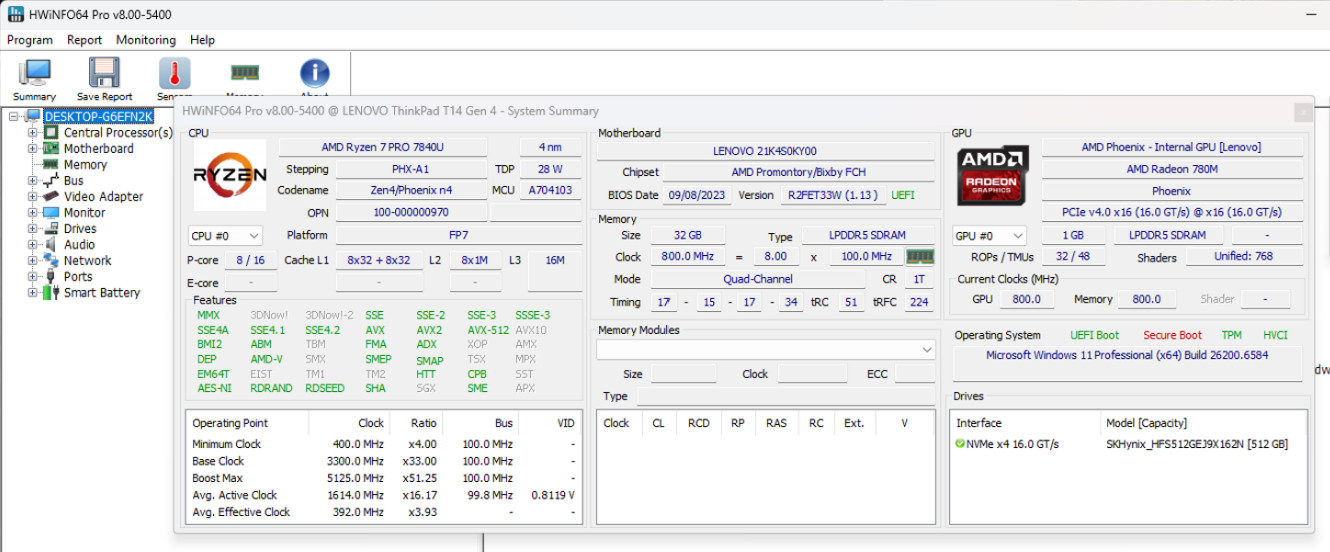Click the 28 W TDP value
The image size is (1330, 552).
coord(550,169)
